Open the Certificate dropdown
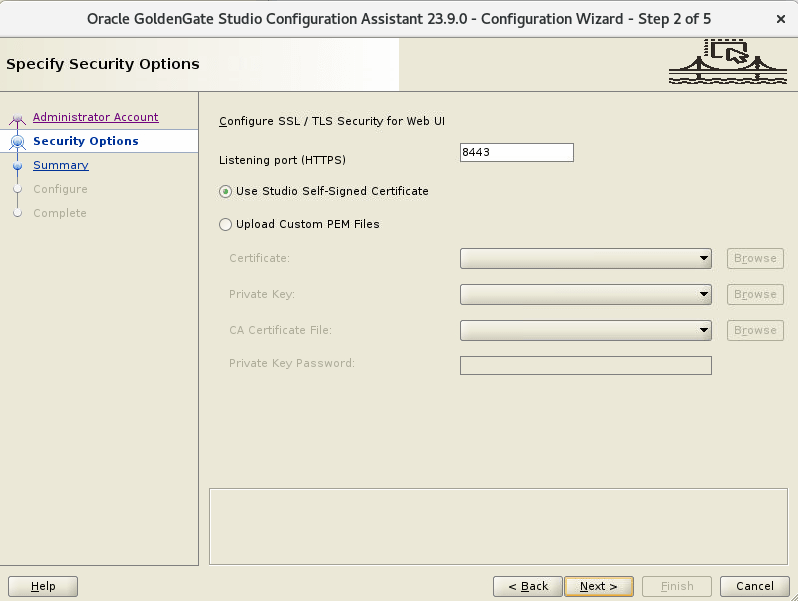Screen dimensions: 798x601 (586, 259)
